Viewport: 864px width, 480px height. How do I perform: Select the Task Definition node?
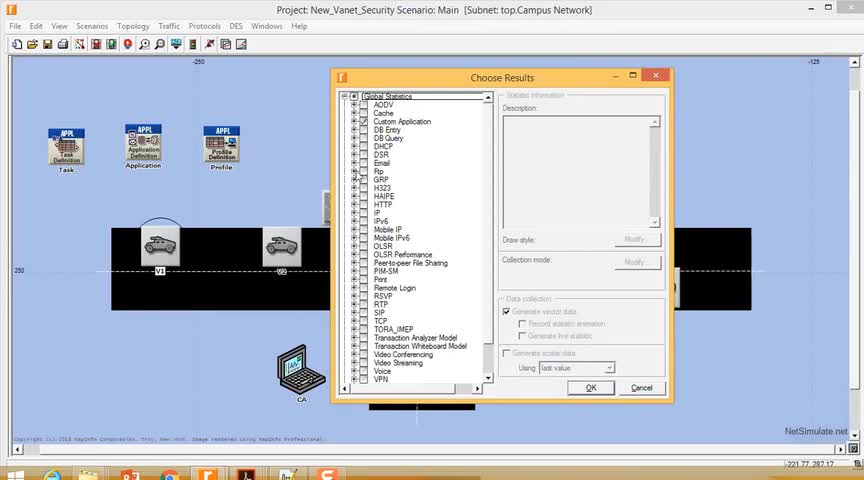(x=66, y=146)
